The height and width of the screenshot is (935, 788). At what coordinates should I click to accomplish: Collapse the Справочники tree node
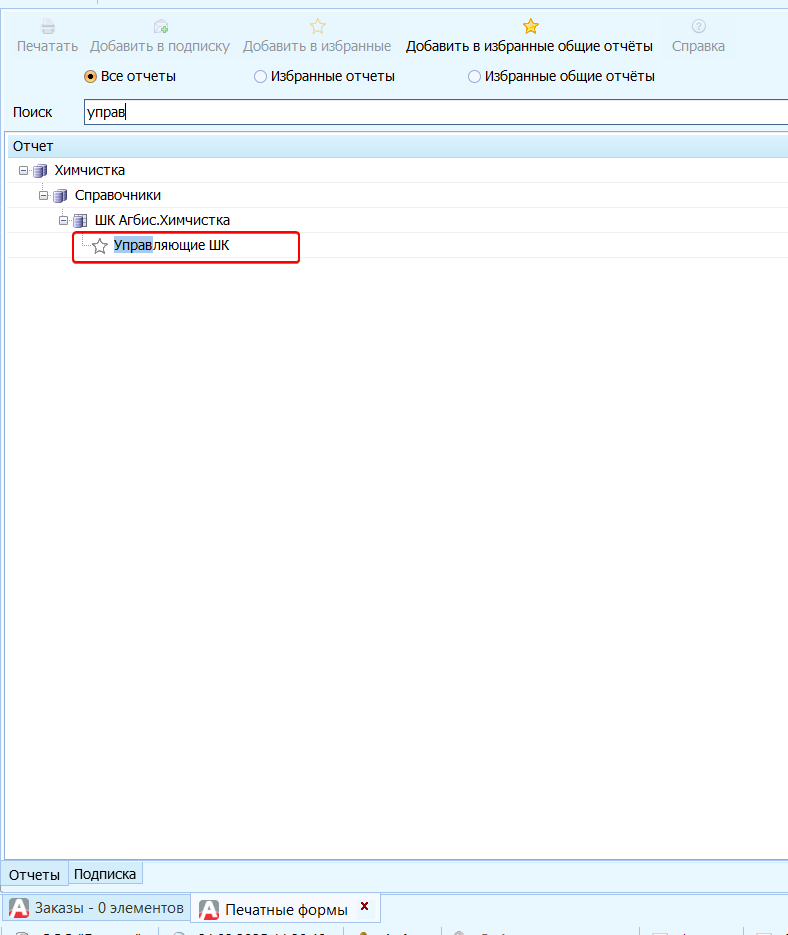[x=44, y=196]
